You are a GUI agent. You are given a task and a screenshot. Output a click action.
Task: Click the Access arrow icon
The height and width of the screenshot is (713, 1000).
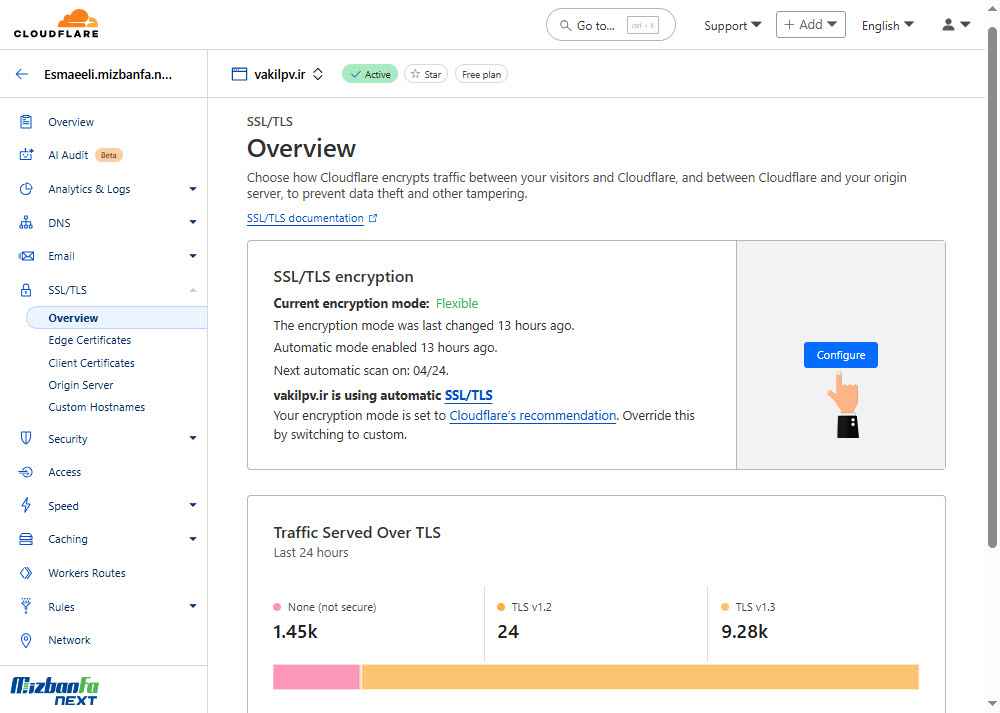point(26,472)
